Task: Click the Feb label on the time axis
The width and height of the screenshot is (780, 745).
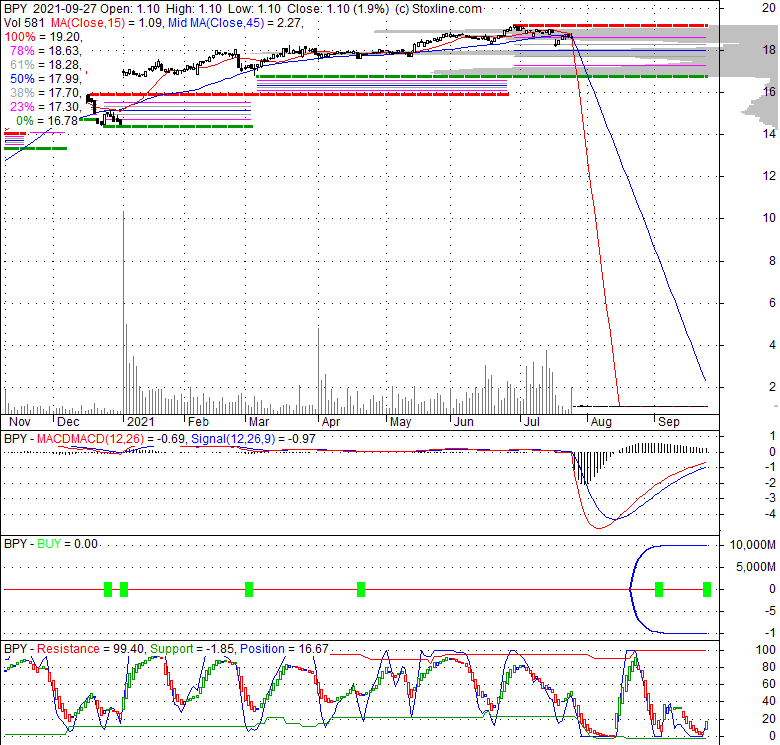Action: click(198, 422)
